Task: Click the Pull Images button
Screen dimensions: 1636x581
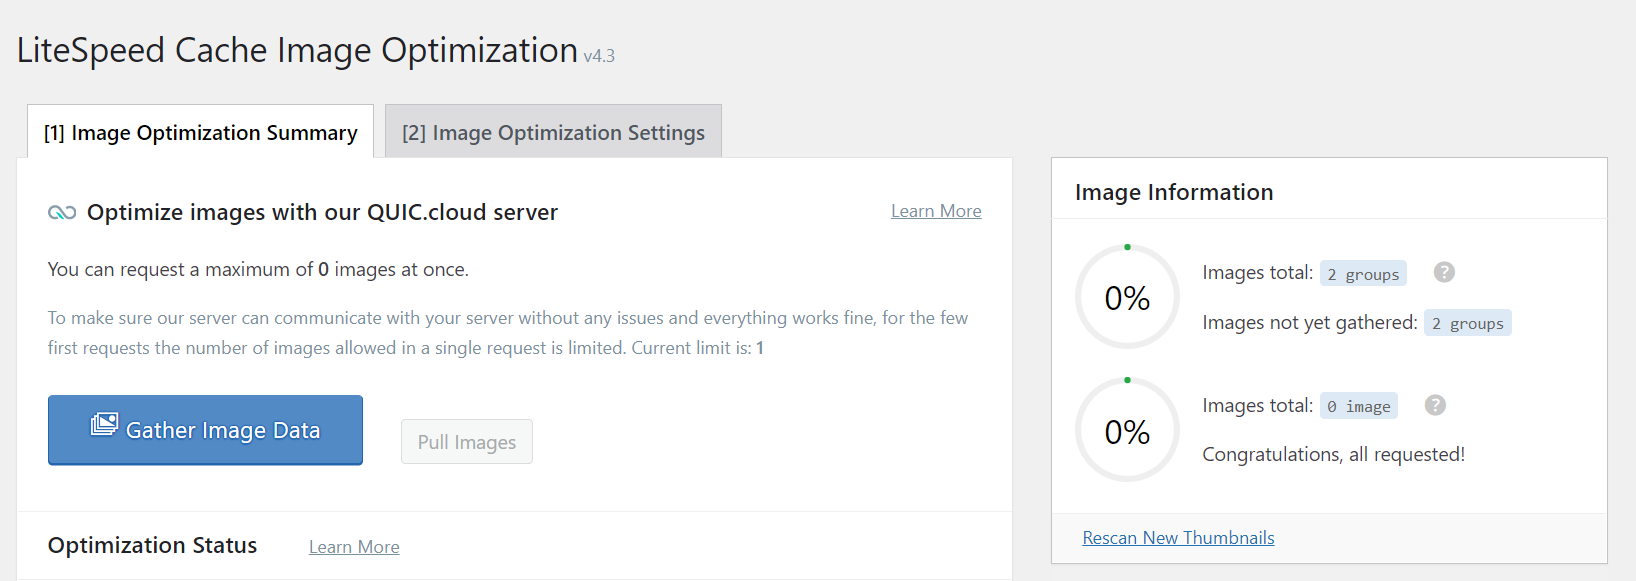Action: click(x=467, y=442)
